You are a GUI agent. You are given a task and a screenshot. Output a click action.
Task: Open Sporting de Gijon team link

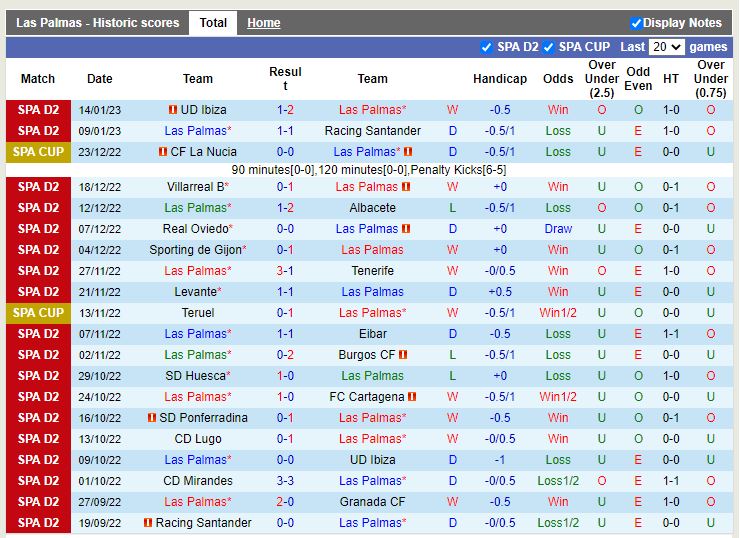[x=195, y=250]
